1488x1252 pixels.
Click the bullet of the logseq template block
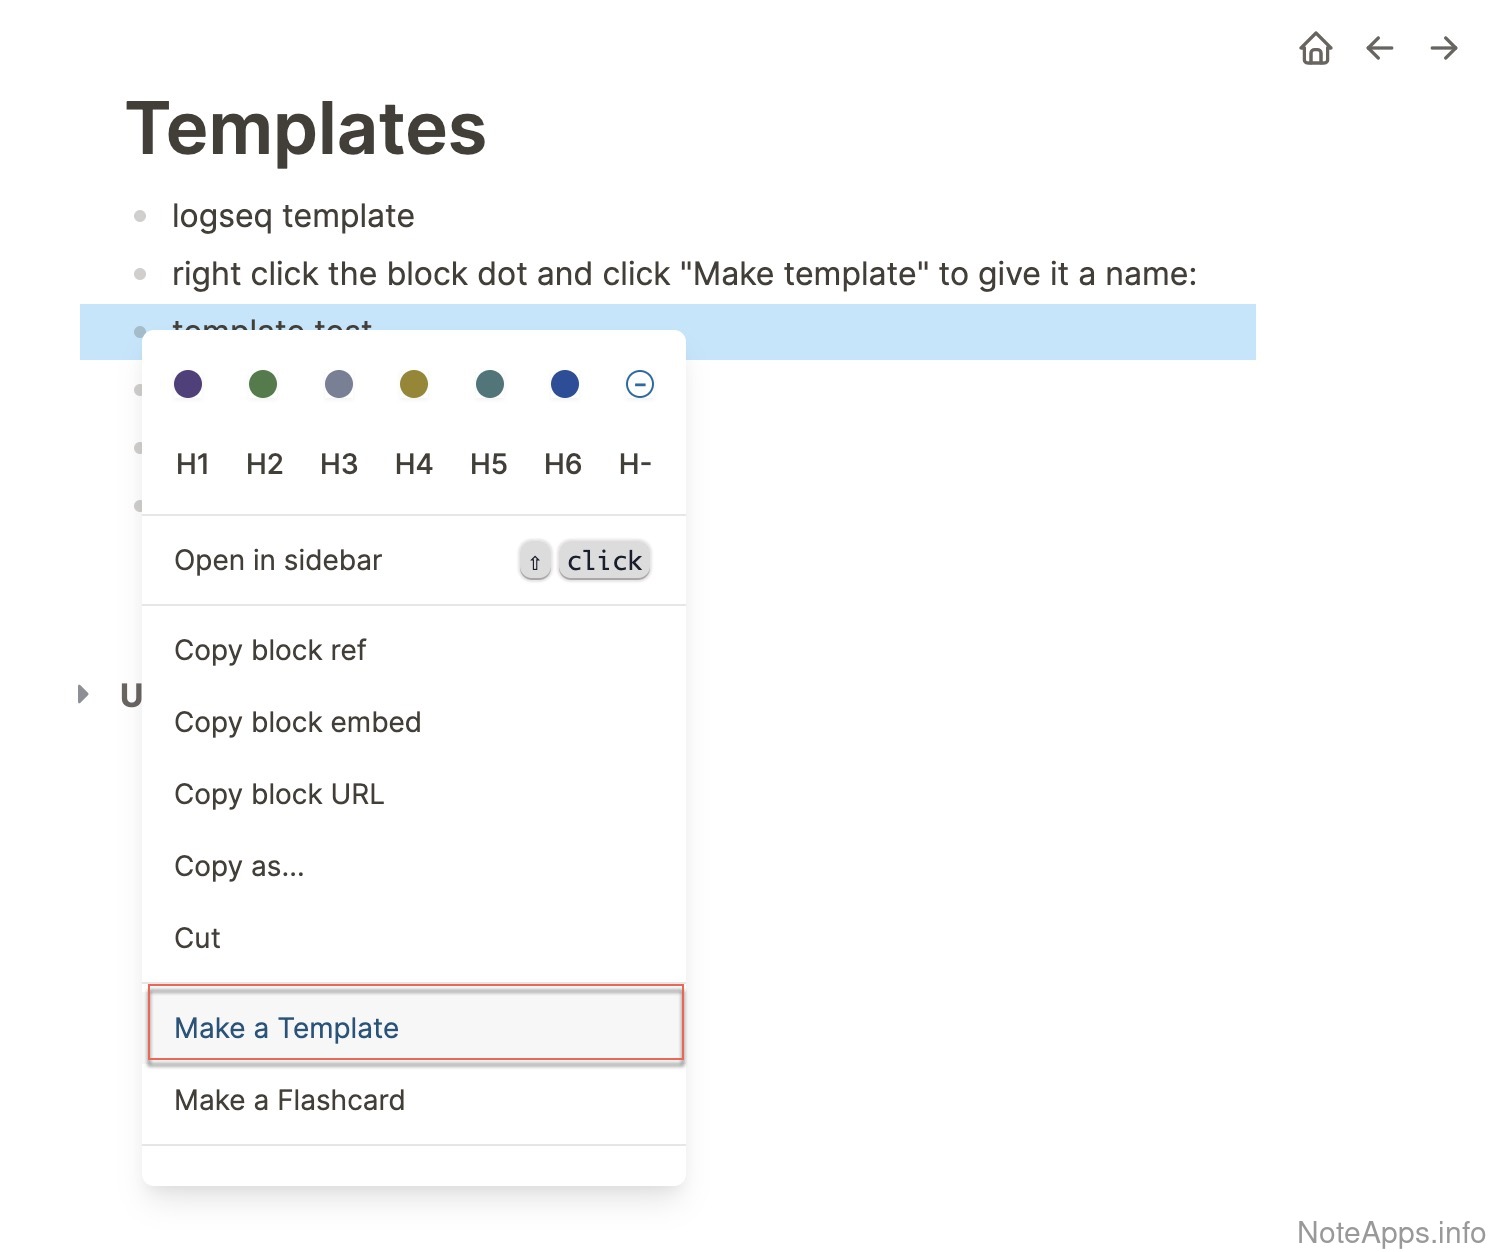(x=140, y=216)
